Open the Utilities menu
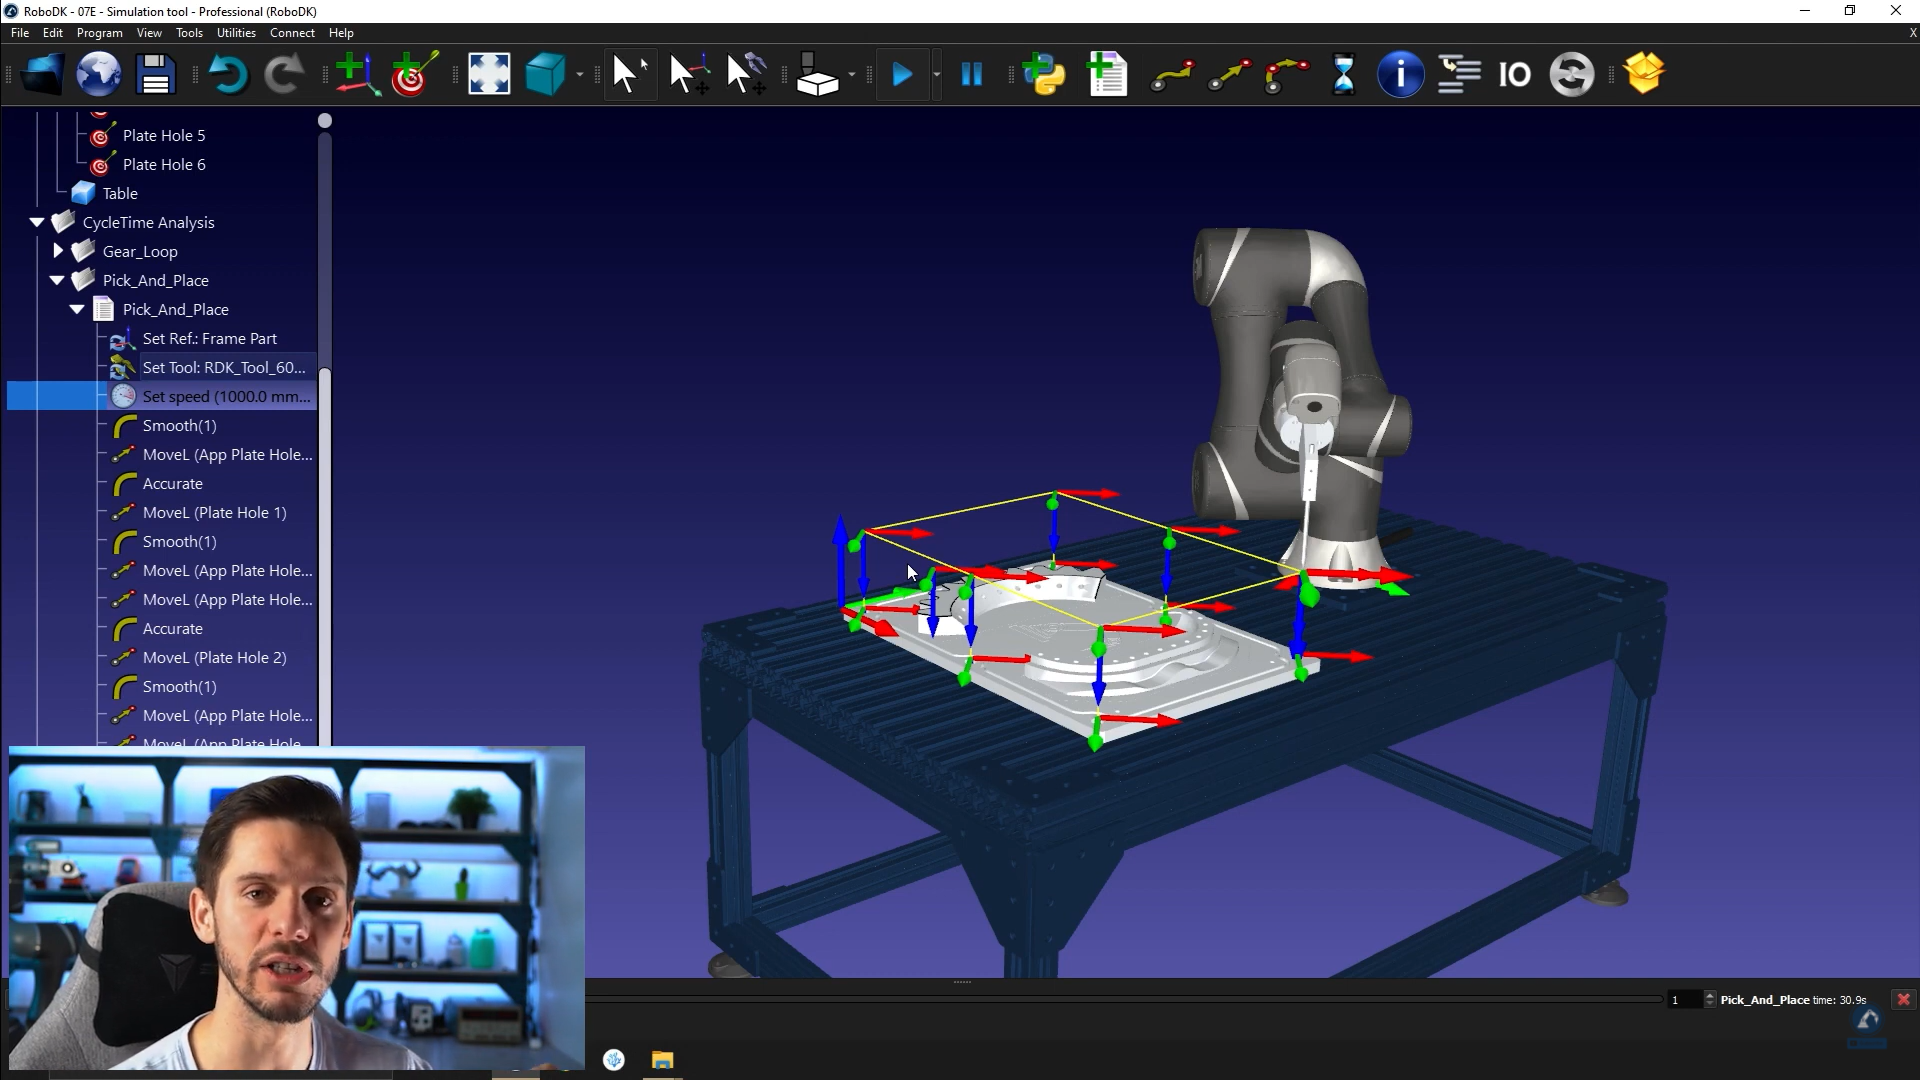 (236, 33)
